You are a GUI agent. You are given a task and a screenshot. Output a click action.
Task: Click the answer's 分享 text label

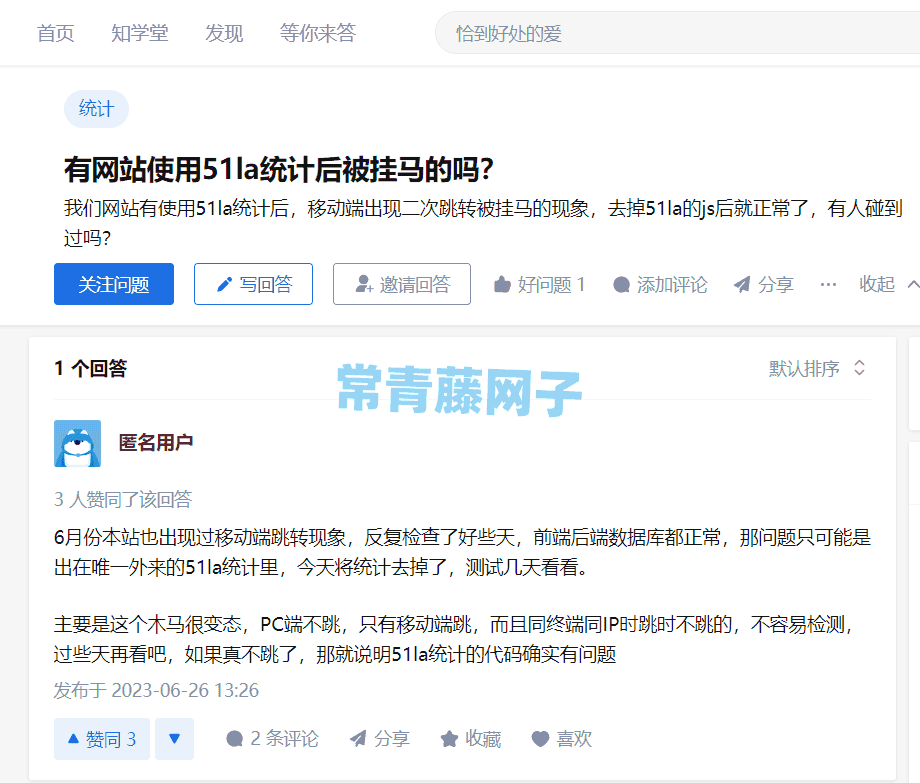(x=392, y=738)
